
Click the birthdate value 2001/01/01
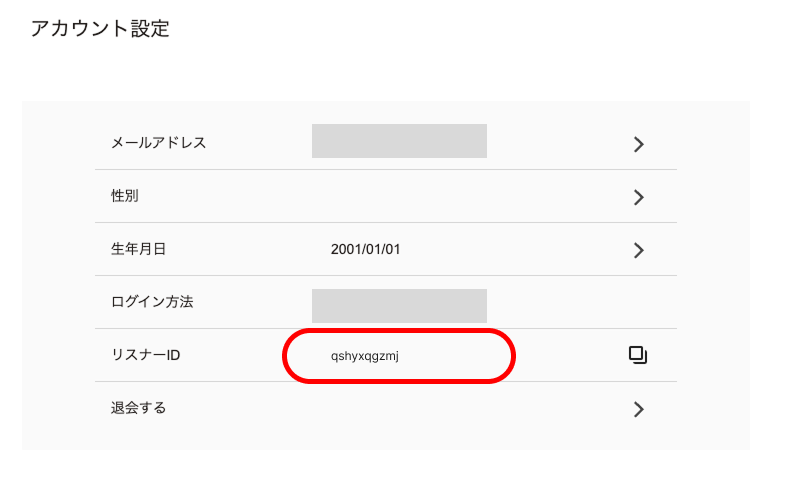[365, 249]
